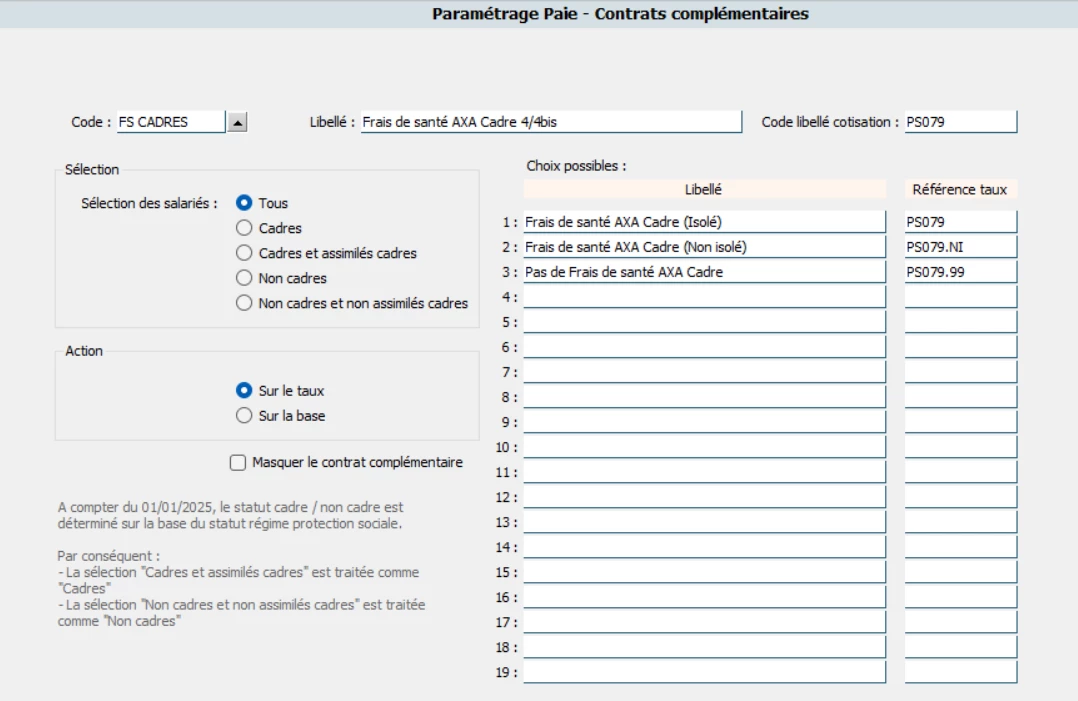1078x701 pixels.
Task: Click empty Libellé field on row 4
Action: pyautogui.click(x=704, y=297)
